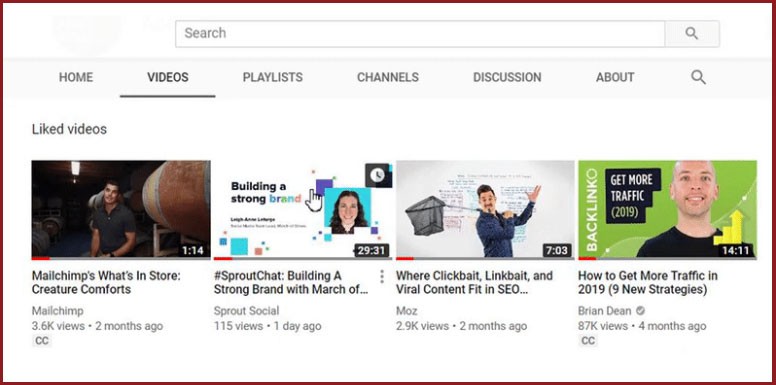Click verified badge beside Brian Dean

tap(640, 311)
